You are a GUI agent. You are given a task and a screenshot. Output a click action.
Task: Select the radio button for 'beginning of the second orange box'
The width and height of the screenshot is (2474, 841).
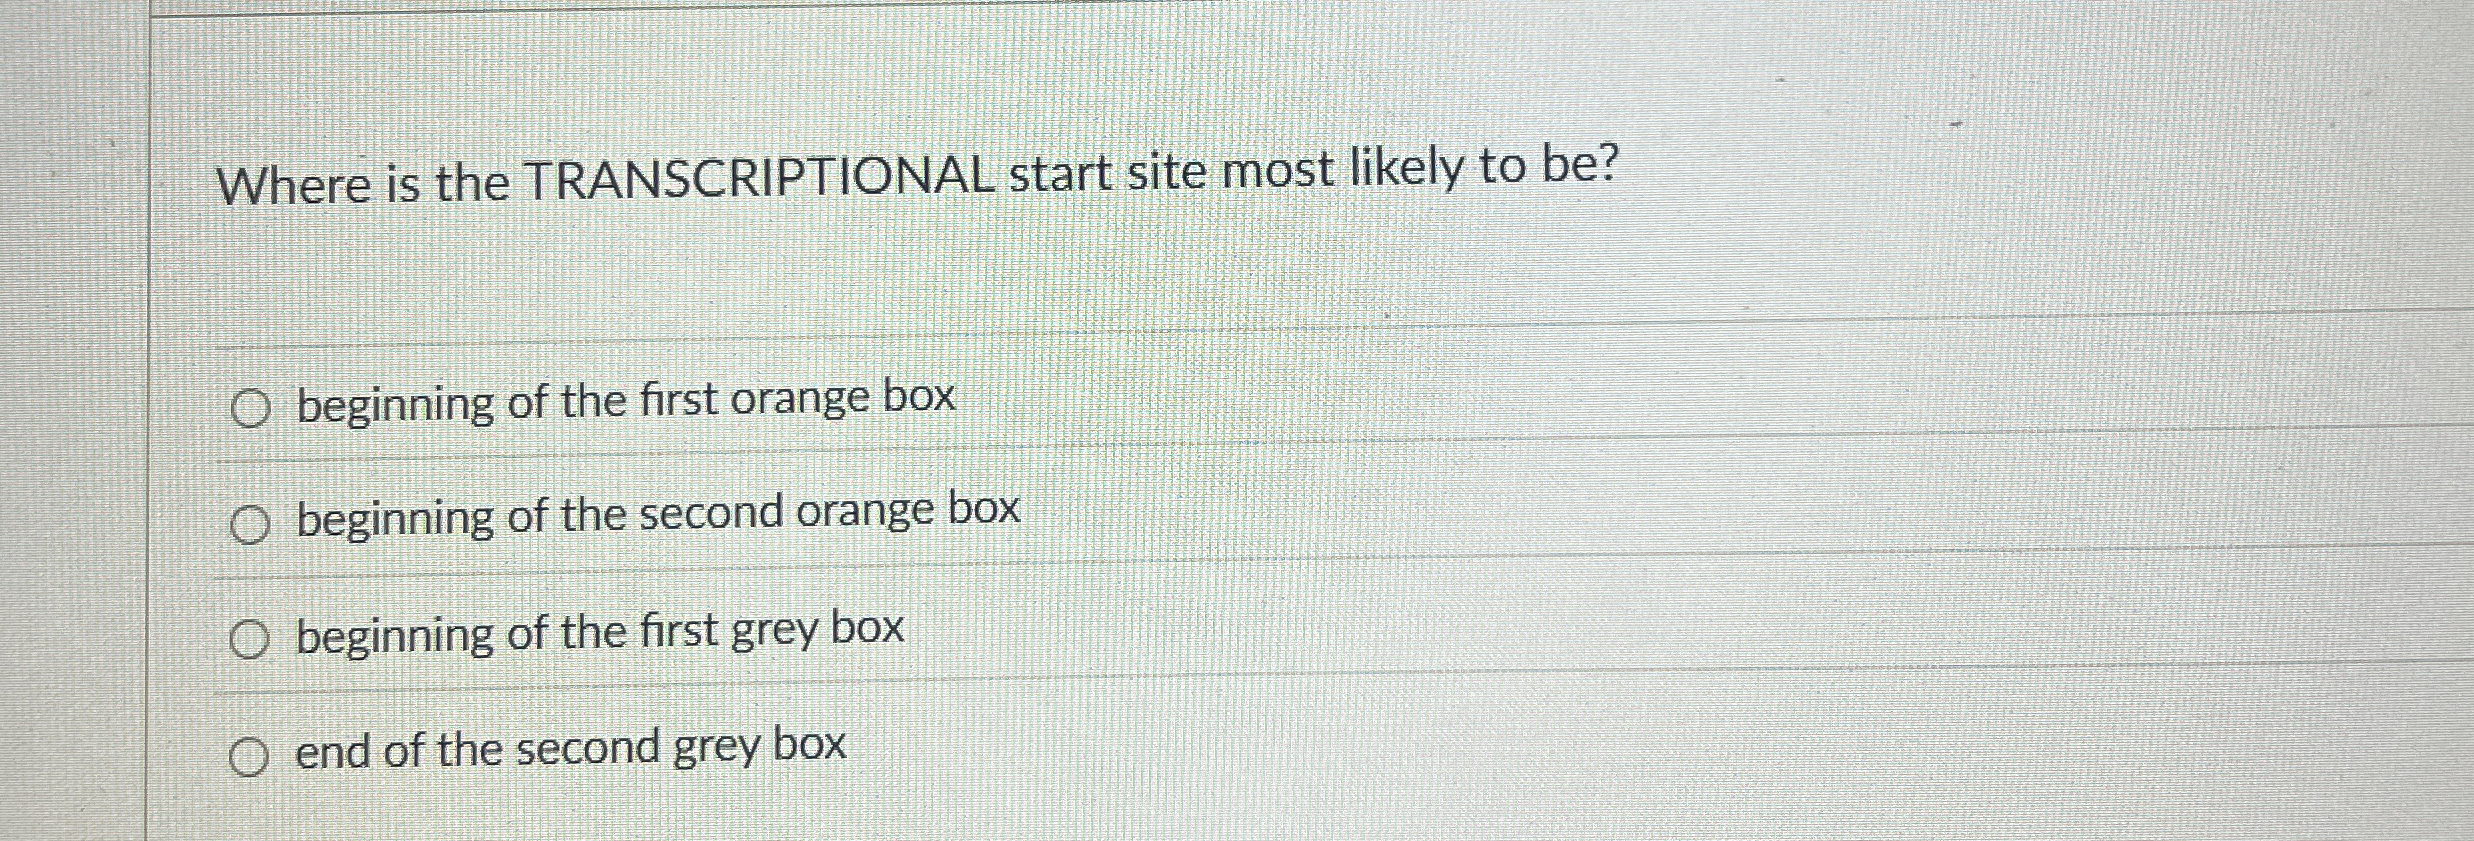click(x=250, y=521)
